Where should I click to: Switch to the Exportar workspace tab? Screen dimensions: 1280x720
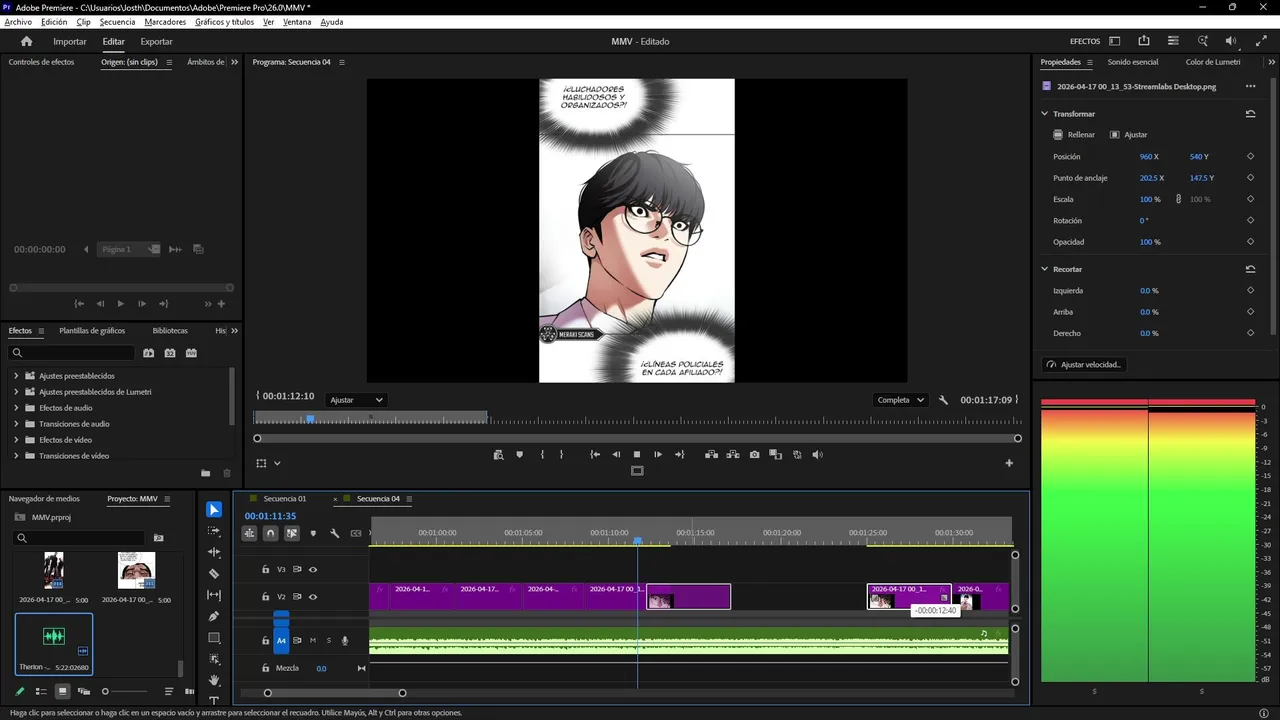click(156, 42)
